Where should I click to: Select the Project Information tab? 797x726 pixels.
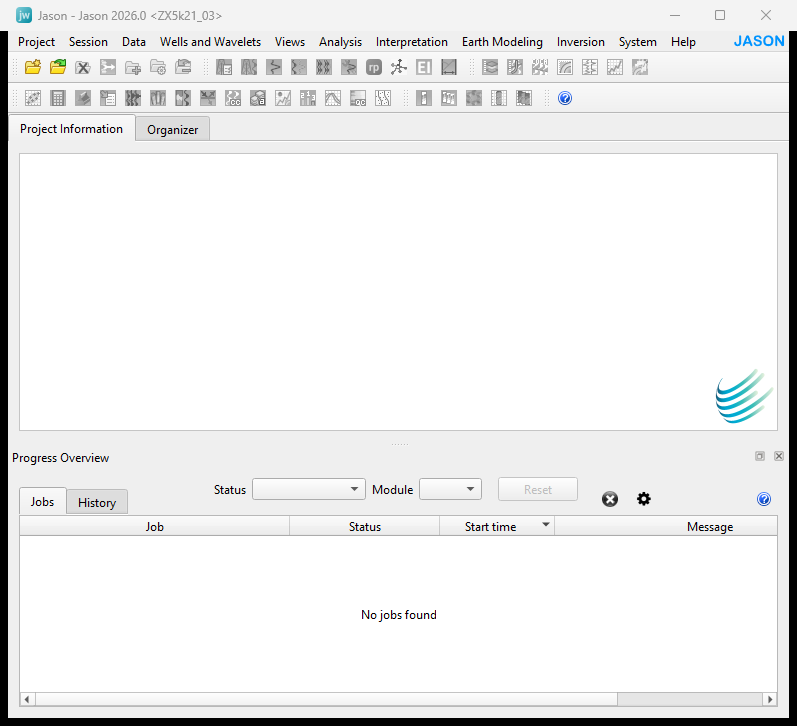(x=72, y=128)
